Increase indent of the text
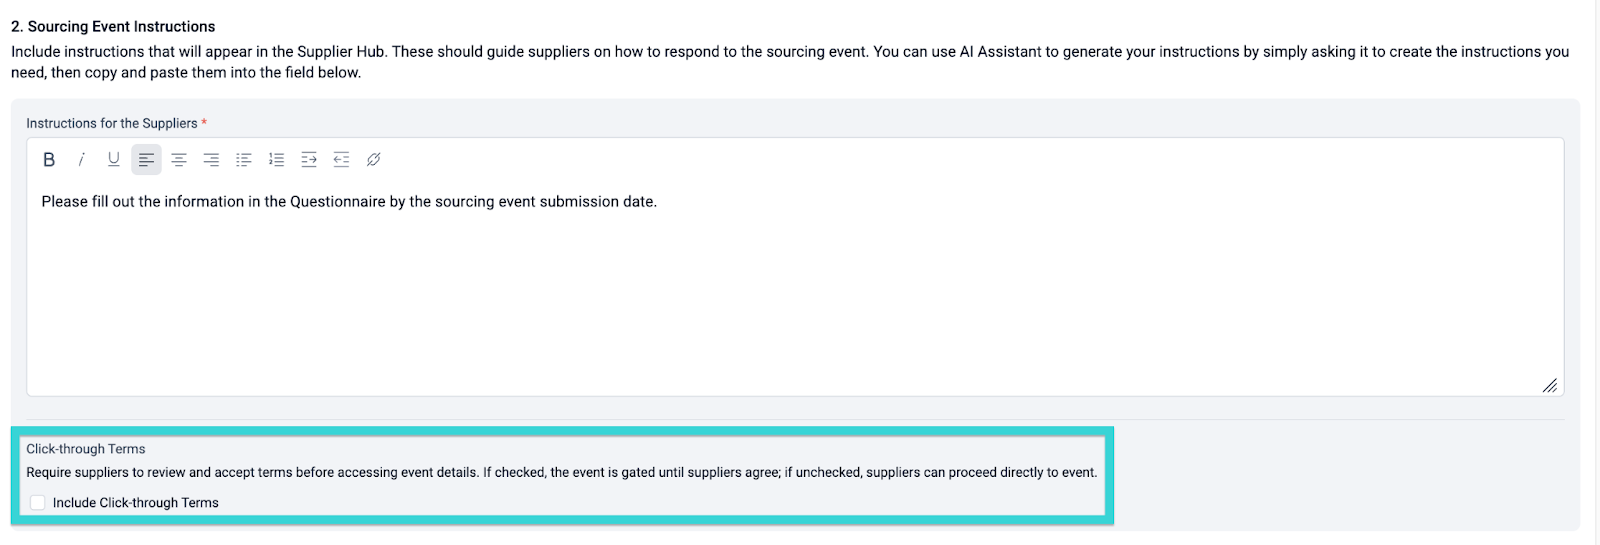1600x545 pixels. pos(309,160)
